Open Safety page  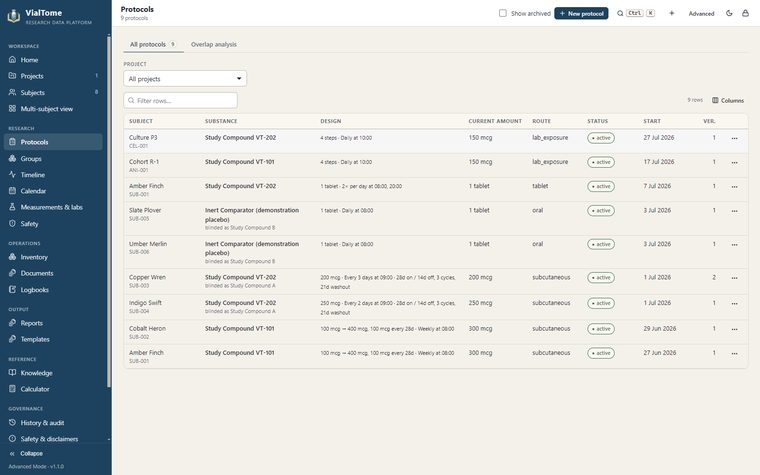[x=53, y=224]
